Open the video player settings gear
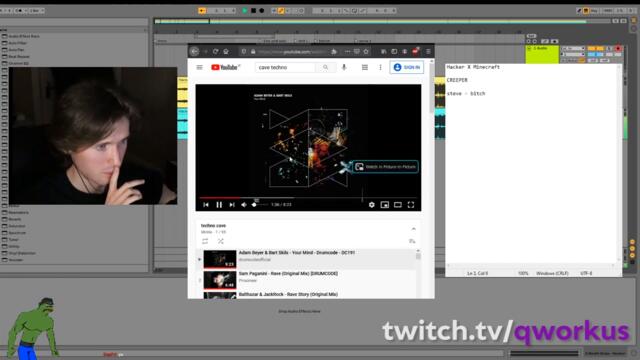The image size is (640, 360). 371,205
